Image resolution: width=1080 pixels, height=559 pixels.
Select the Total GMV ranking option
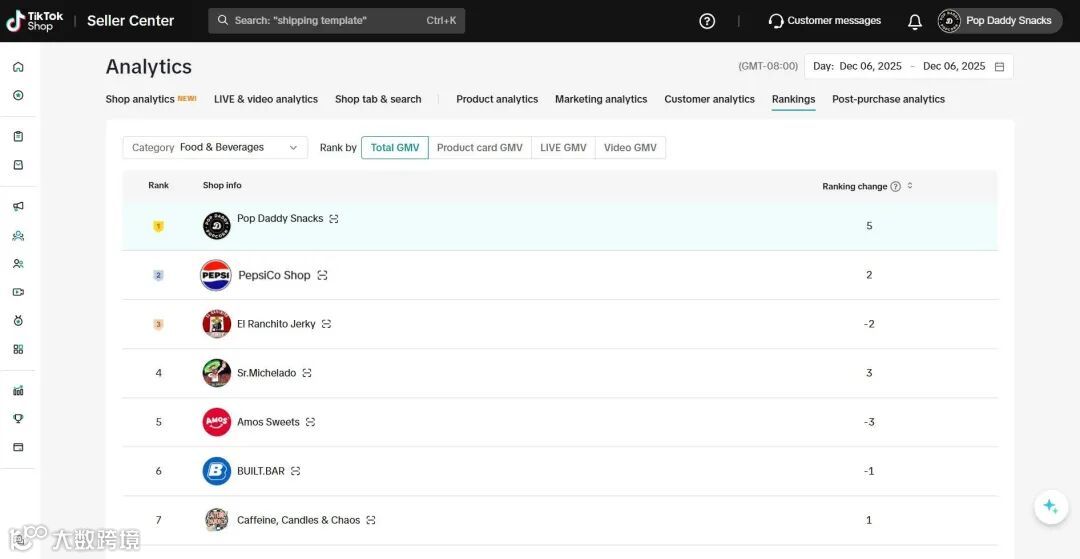(395, 147)
